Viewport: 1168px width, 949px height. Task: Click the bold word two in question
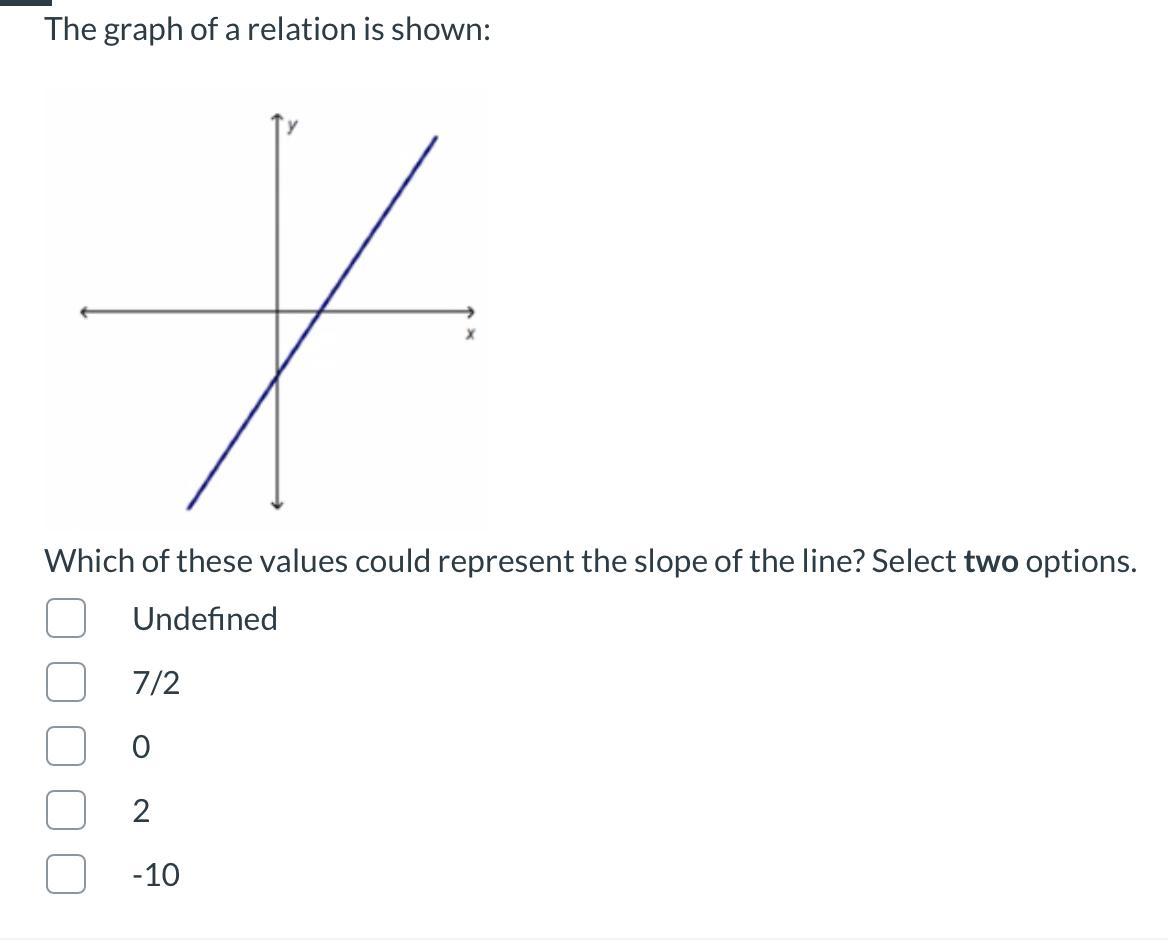(991, 562)
